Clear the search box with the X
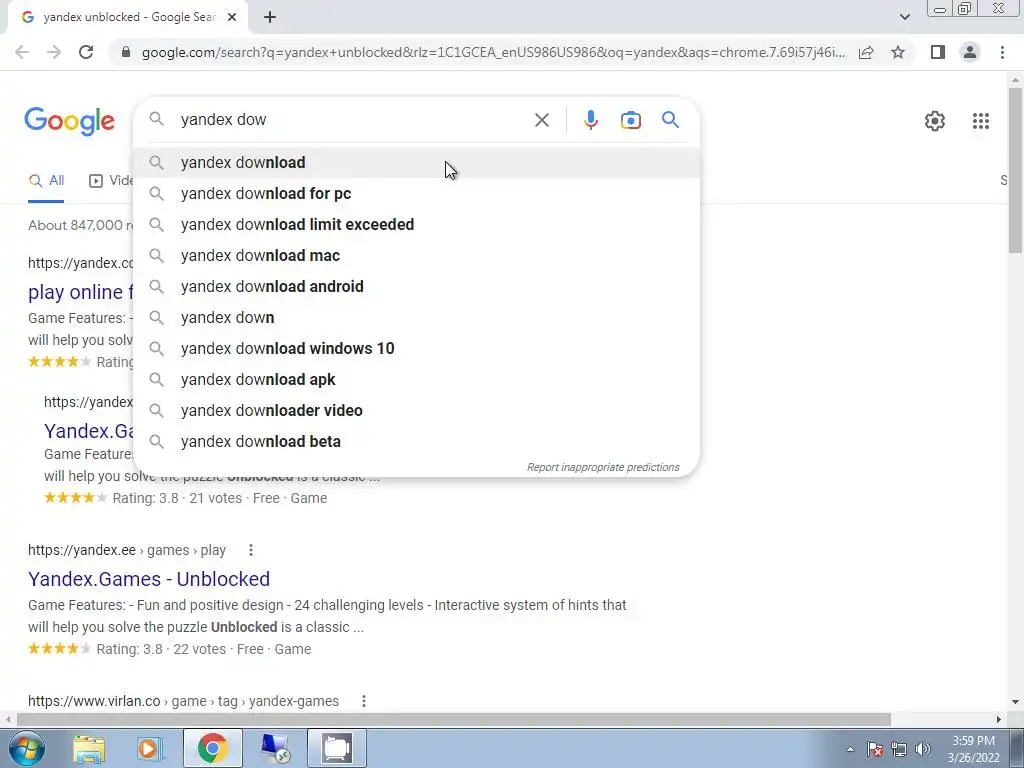 (541, 120)
